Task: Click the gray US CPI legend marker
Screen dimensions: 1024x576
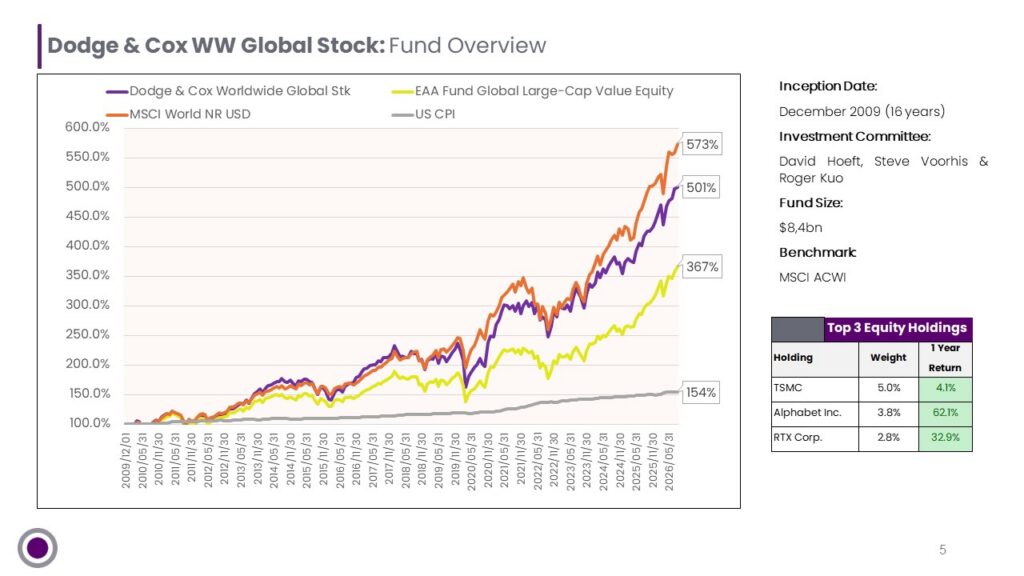Action: 402,115
